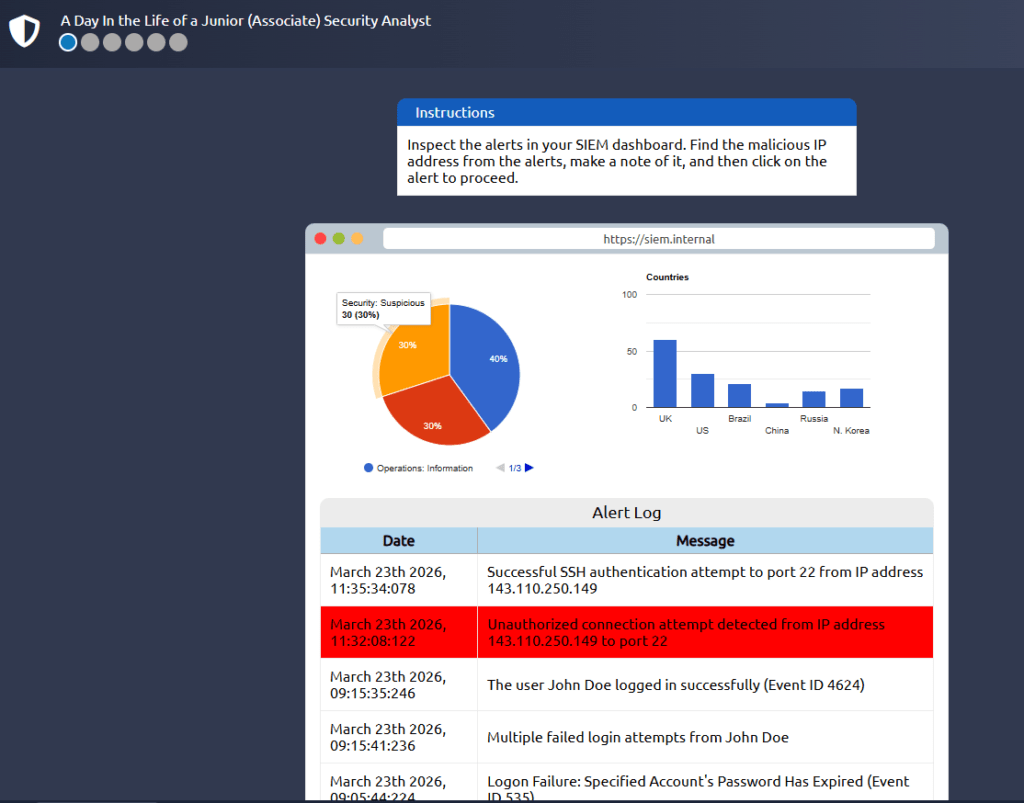This screenshot has height=803, width=1024.
Task: Click the red window dot of SIEM browser
Action: [321, 239]
